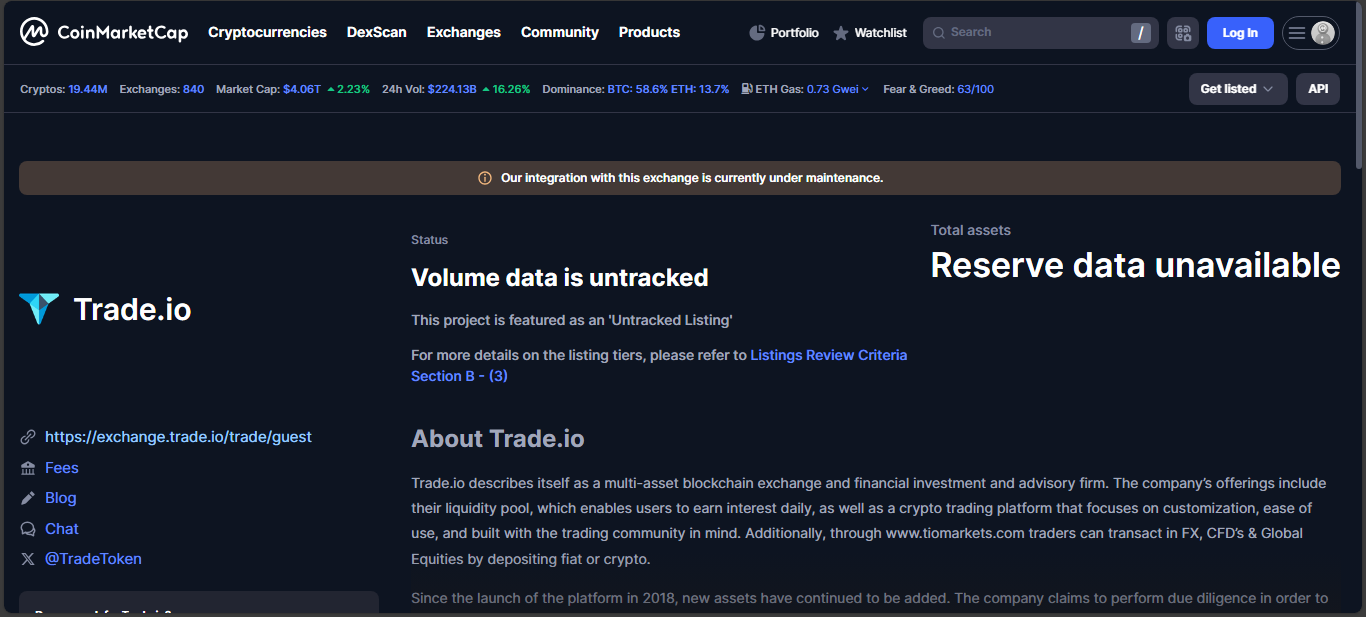Viewport: 1366px width, 617px height.
Task: Open the Cryptocurrencies menu
Action: (x=267, y=32)
